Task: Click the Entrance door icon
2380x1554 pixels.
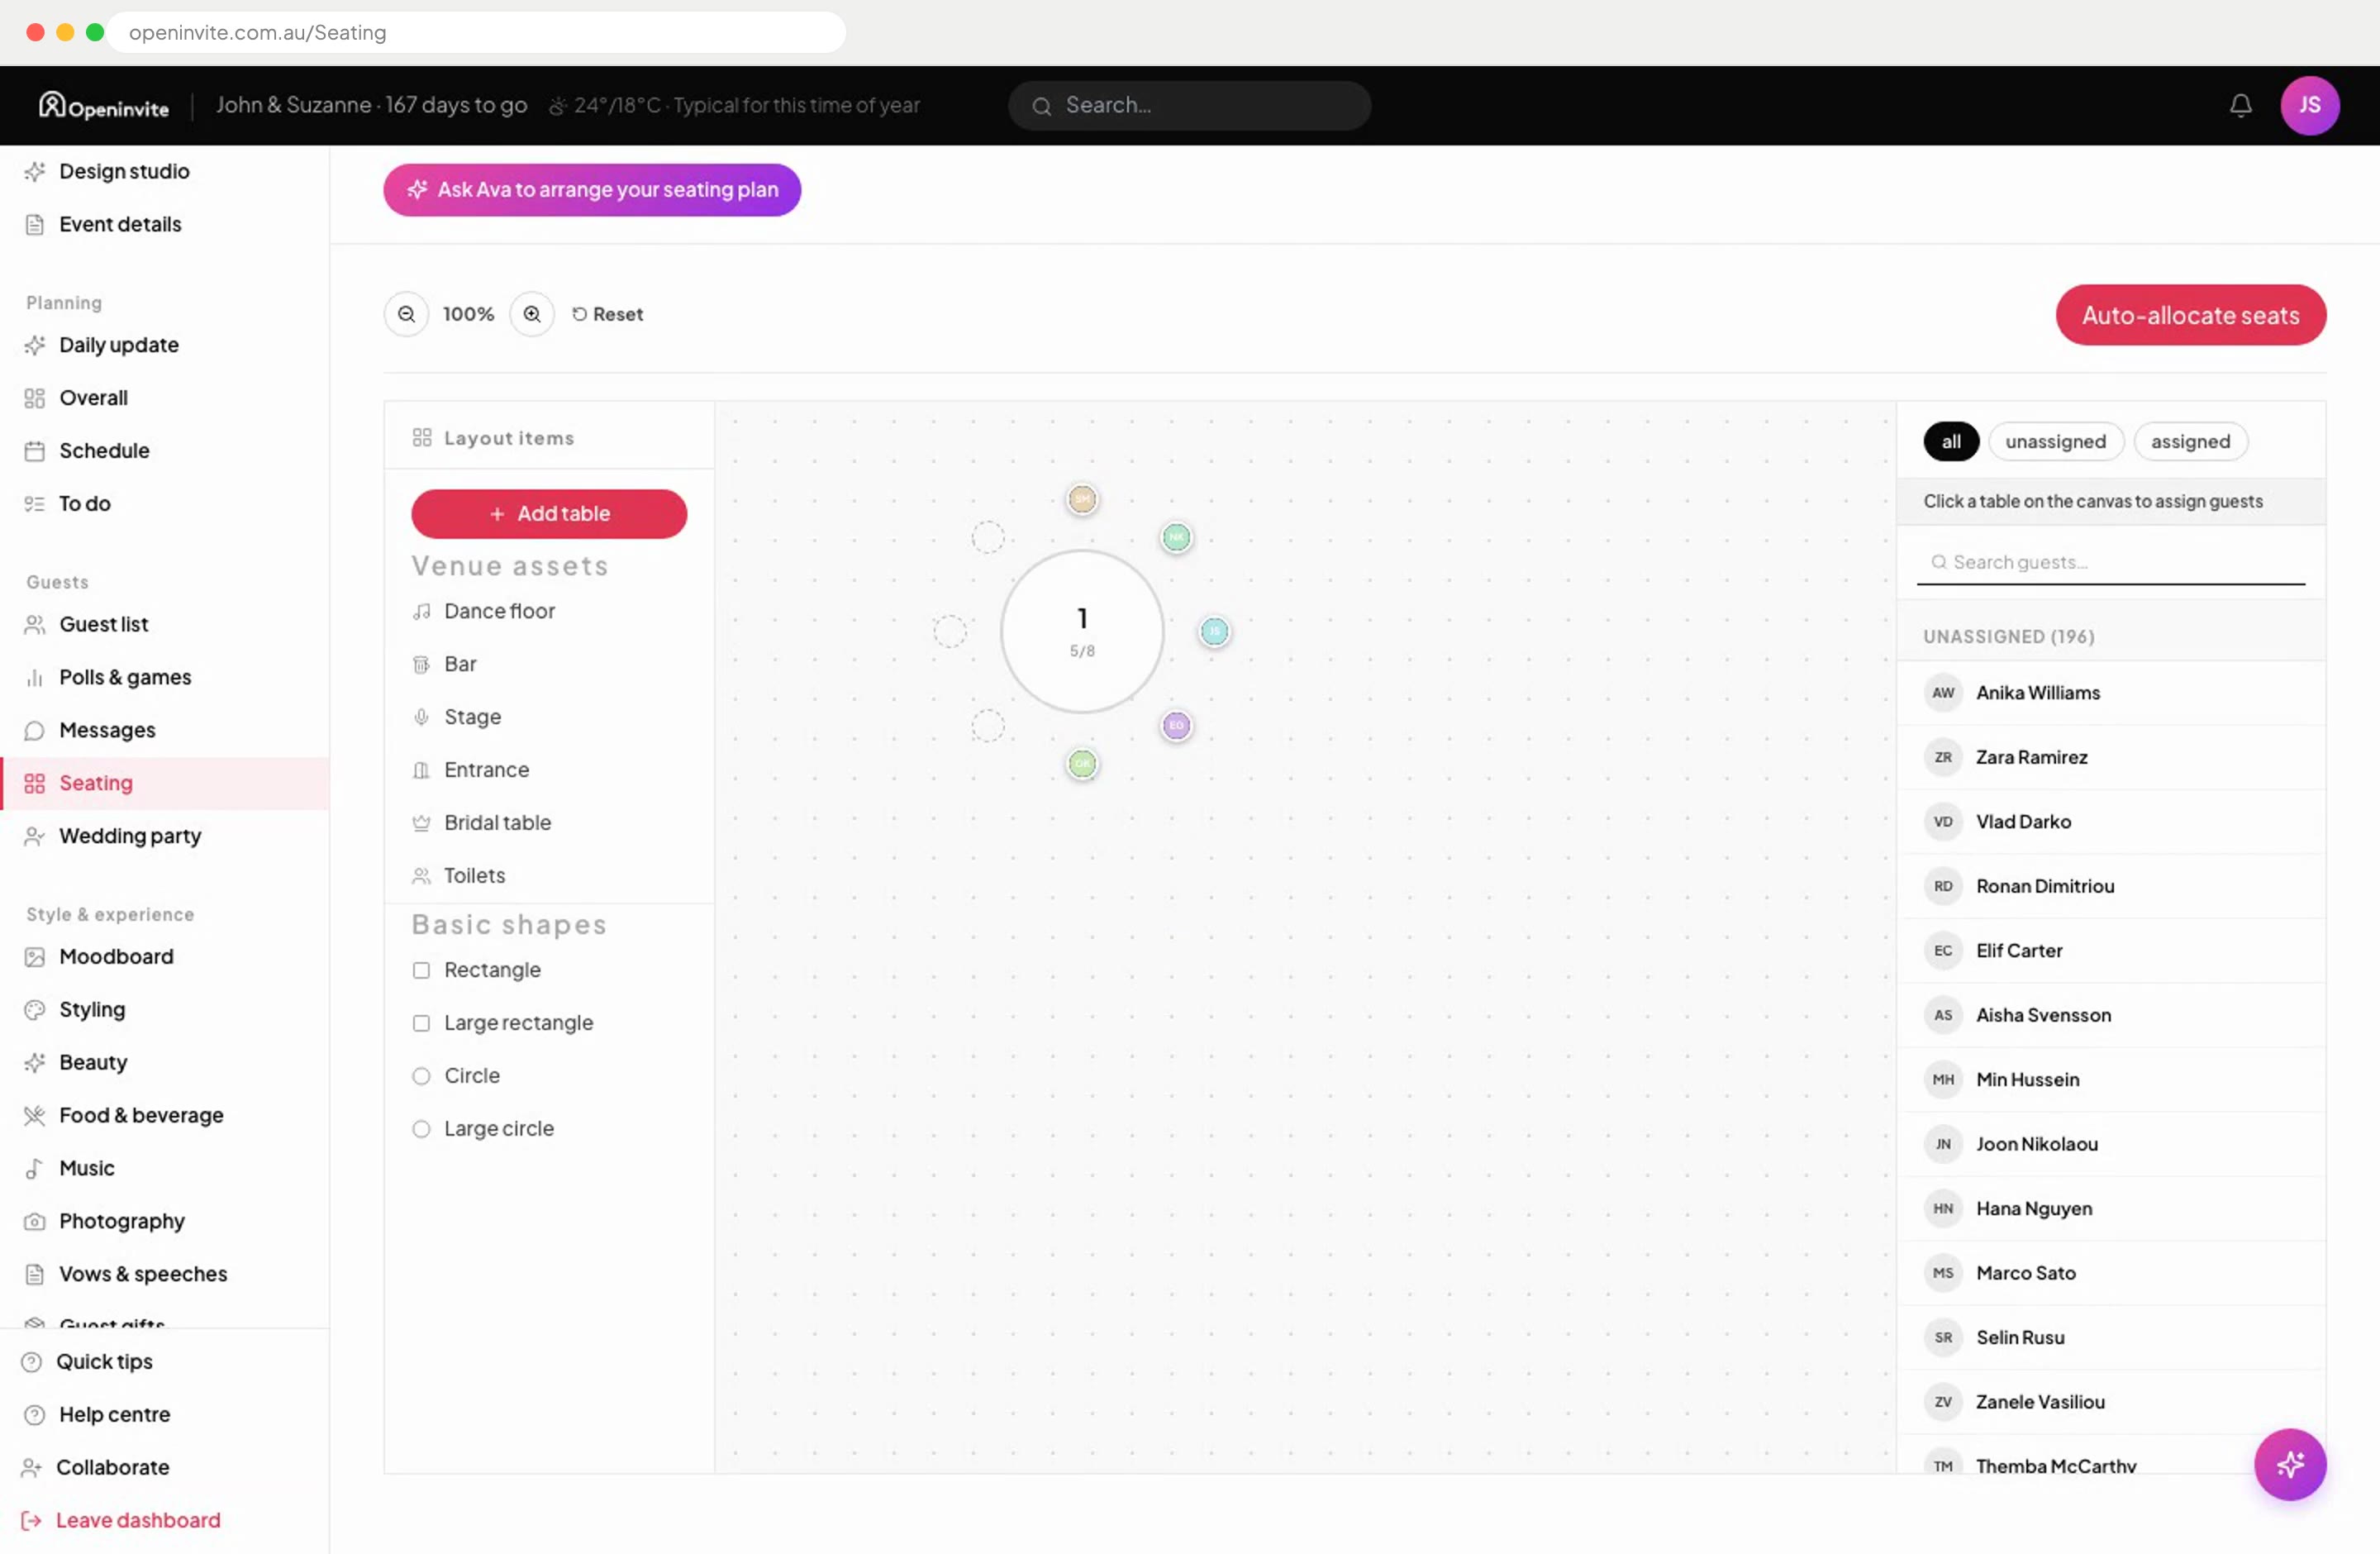Action: (x=422, y=770)
